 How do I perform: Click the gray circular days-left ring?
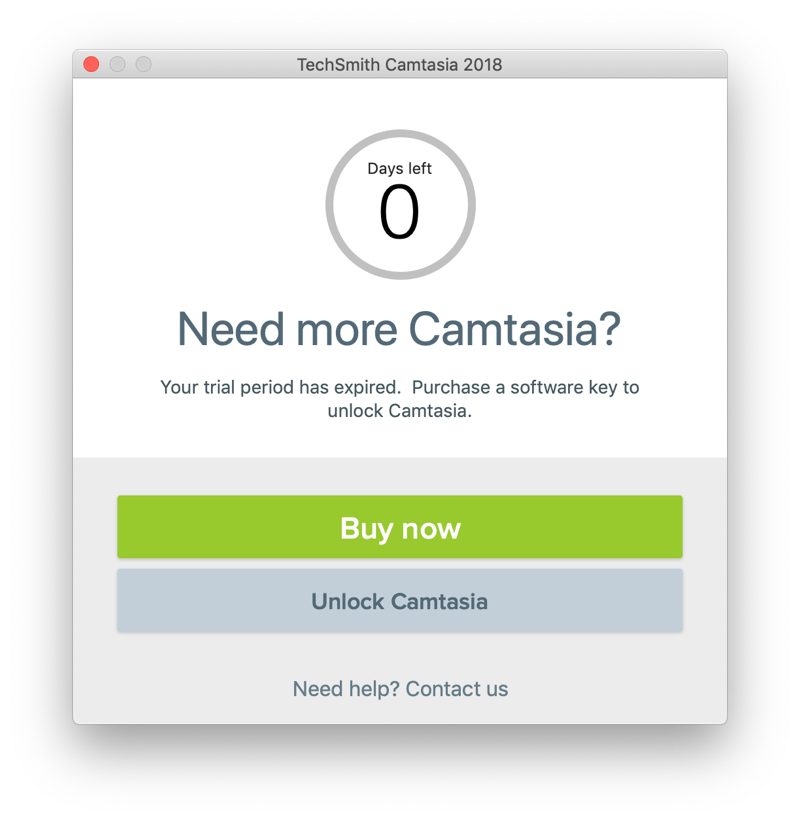(331, 205)
